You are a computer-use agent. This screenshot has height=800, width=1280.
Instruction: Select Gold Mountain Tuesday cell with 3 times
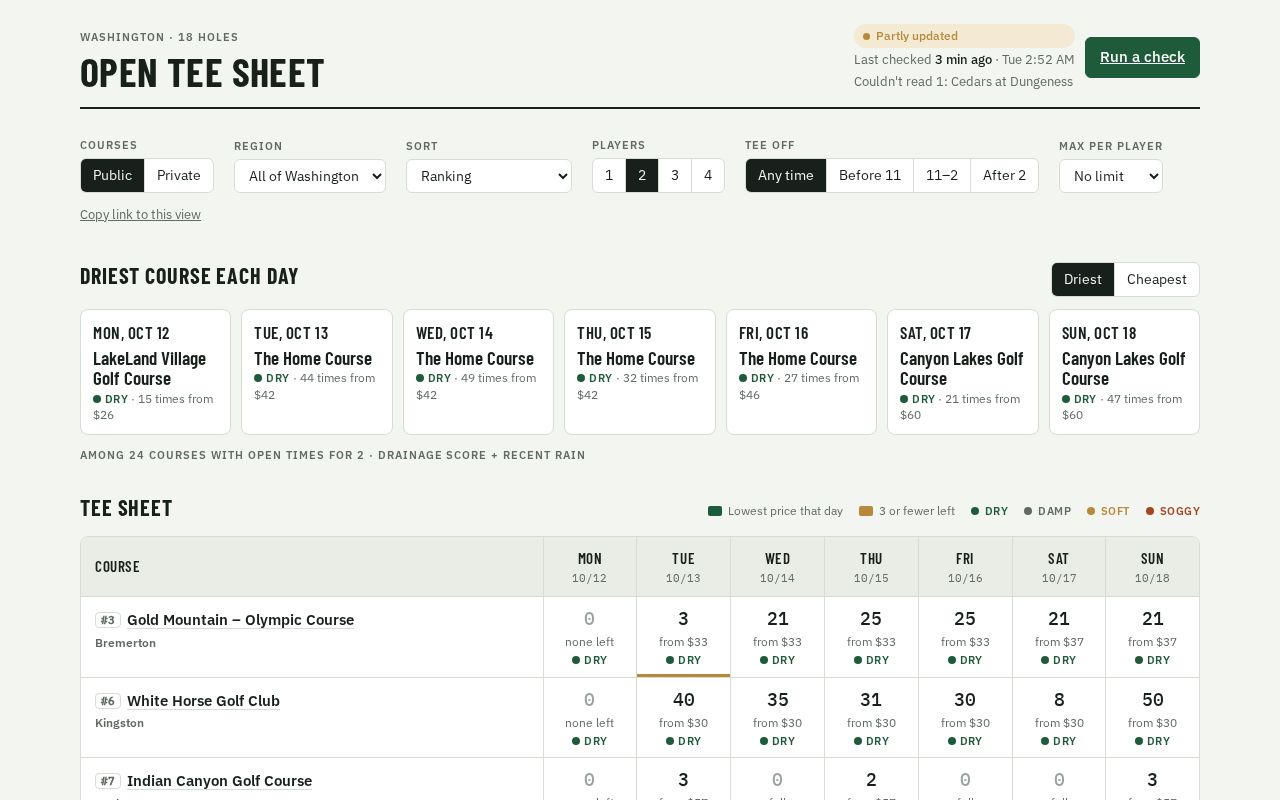click(x=683, y=637)
